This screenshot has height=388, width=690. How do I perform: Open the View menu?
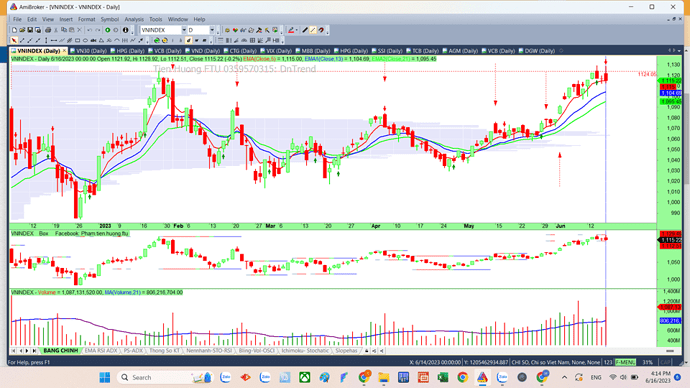click(x=48, y=19)
